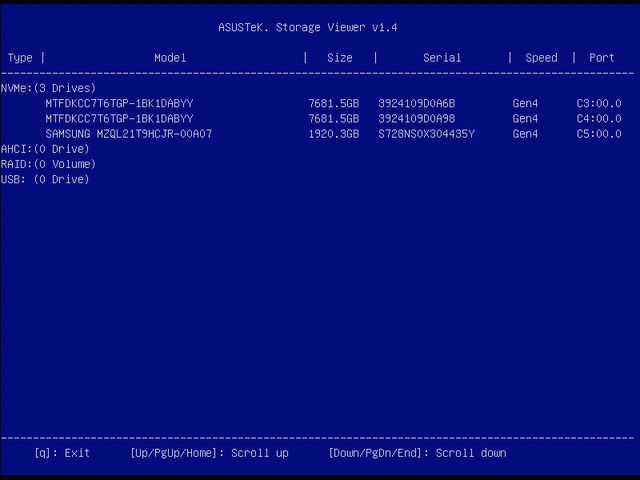Click the 'ASUSTeK. Storage Viewer v1.4' title
This screenshot has width=640, height=480.
pos(308,27)
